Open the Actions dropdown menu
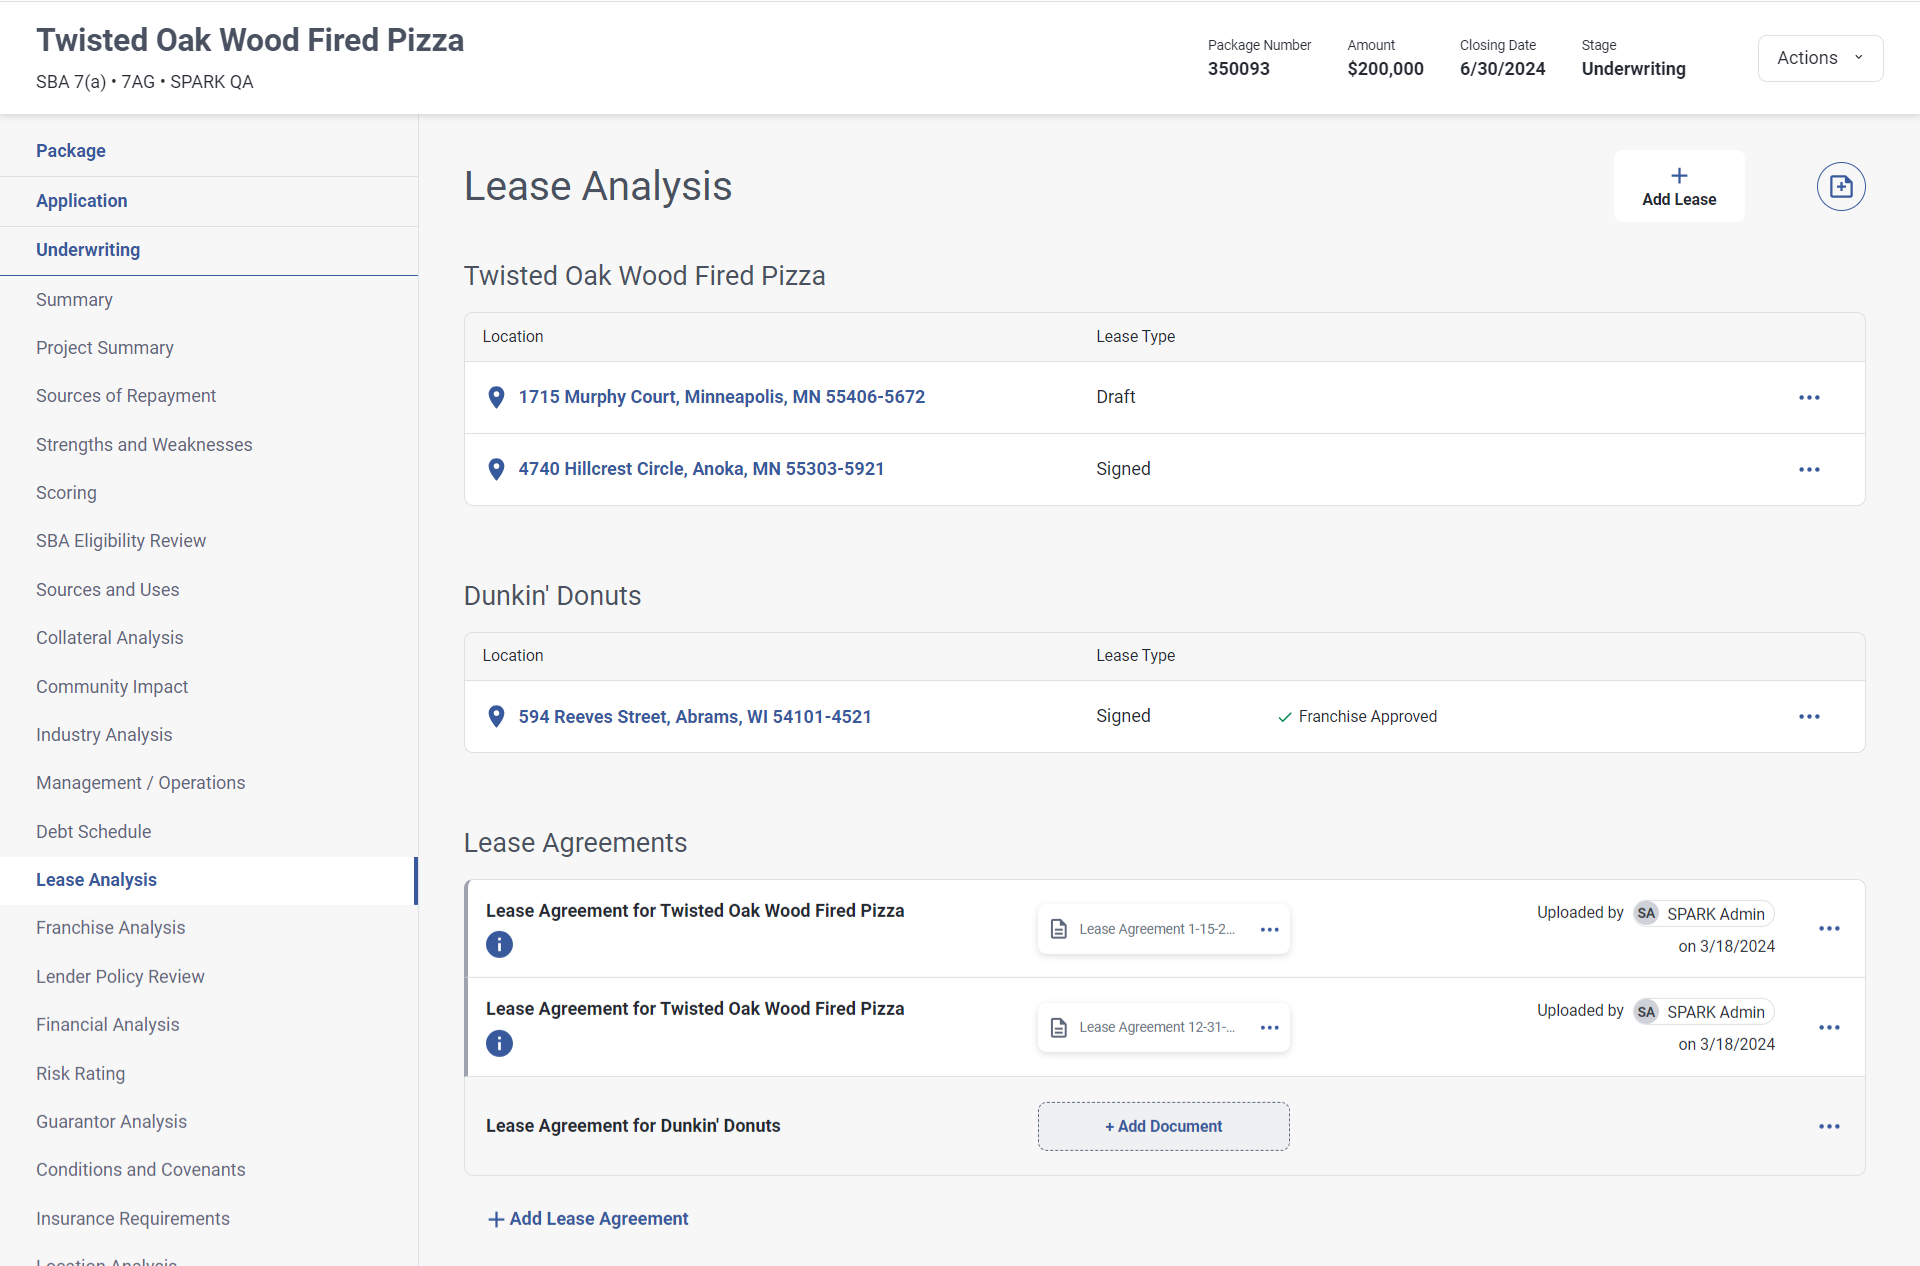This screenshot has width=1920, height=1266. (x=1820, y=58)
